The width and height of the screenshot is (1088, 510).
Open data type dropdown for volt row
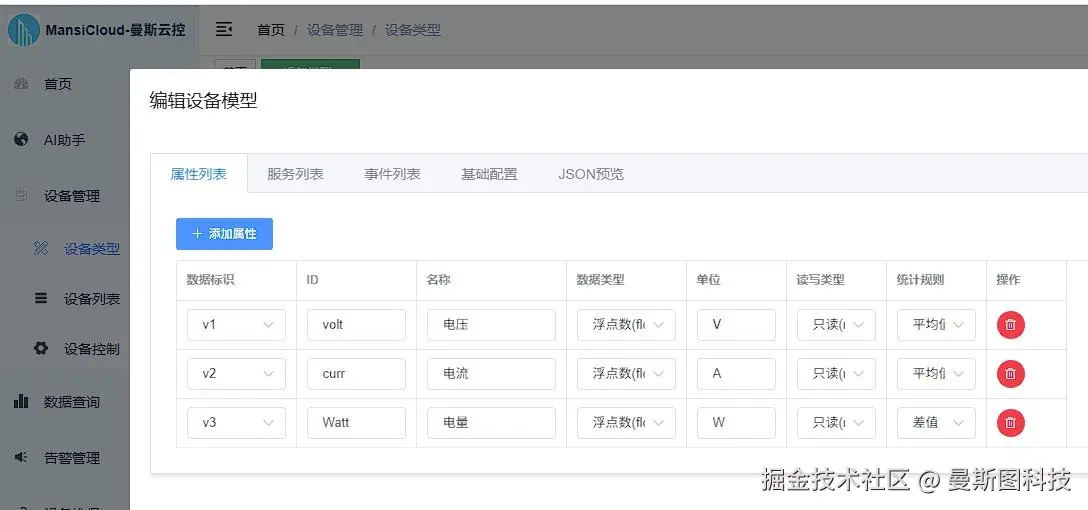626,325
